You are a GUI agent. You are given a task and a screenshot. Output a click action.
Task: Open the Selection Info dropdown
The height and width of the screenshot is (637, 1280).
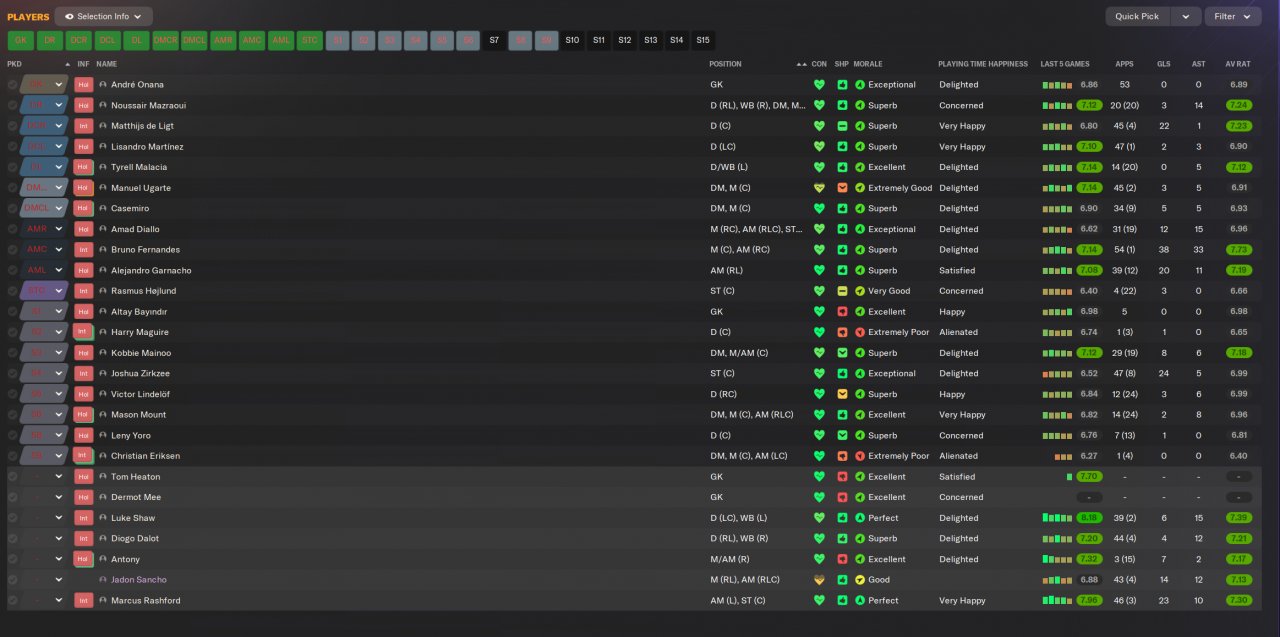[104, 16]
